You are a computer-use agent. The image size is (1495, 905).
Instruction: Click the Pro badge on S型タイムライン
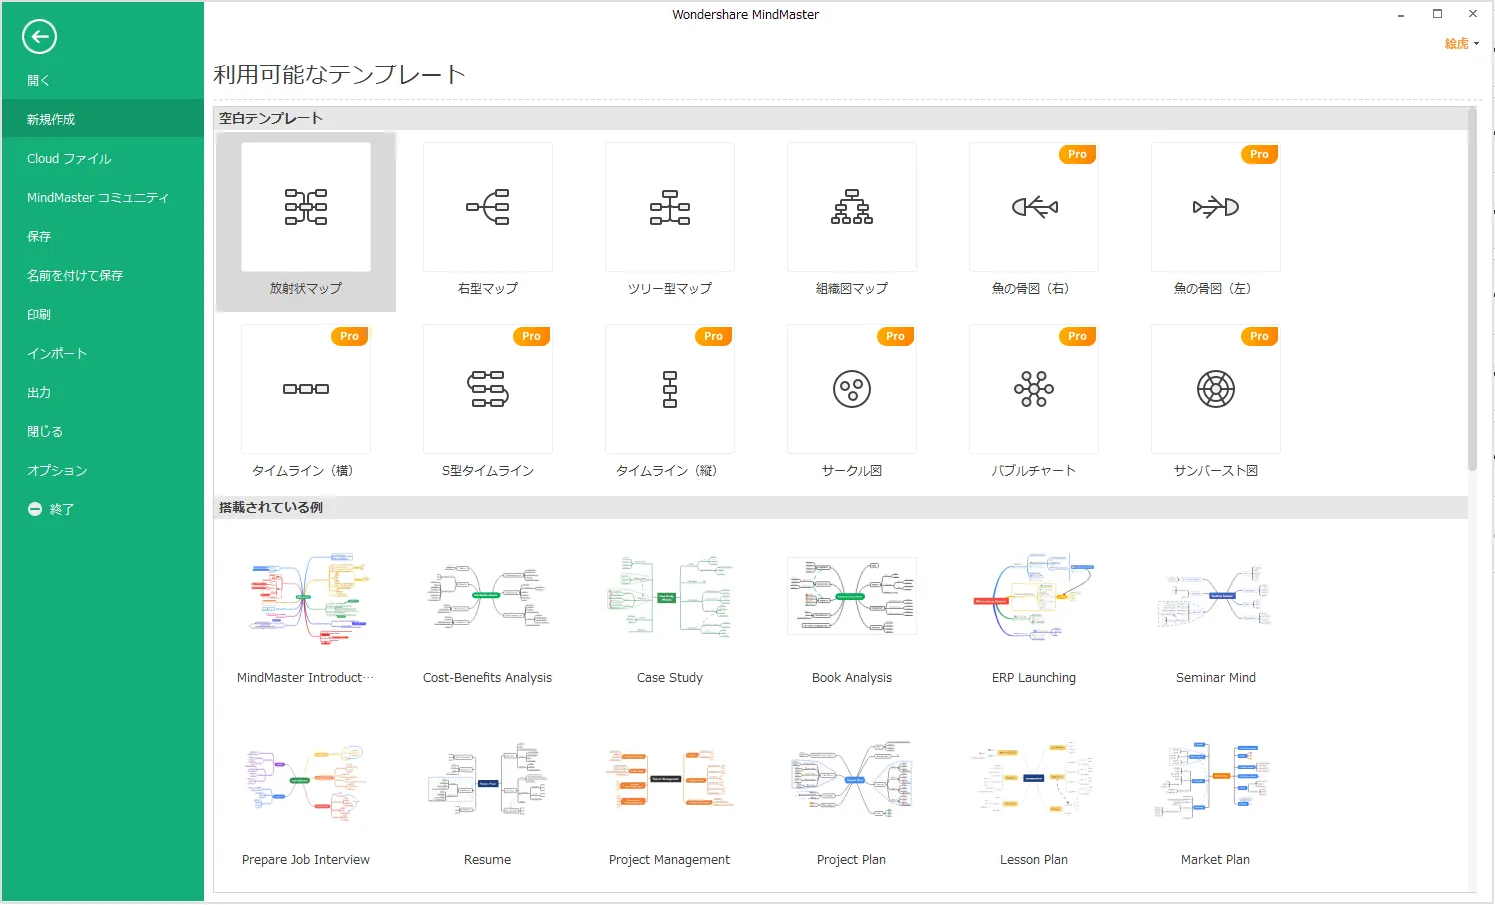pyautogui.click(x=531, y=336)
